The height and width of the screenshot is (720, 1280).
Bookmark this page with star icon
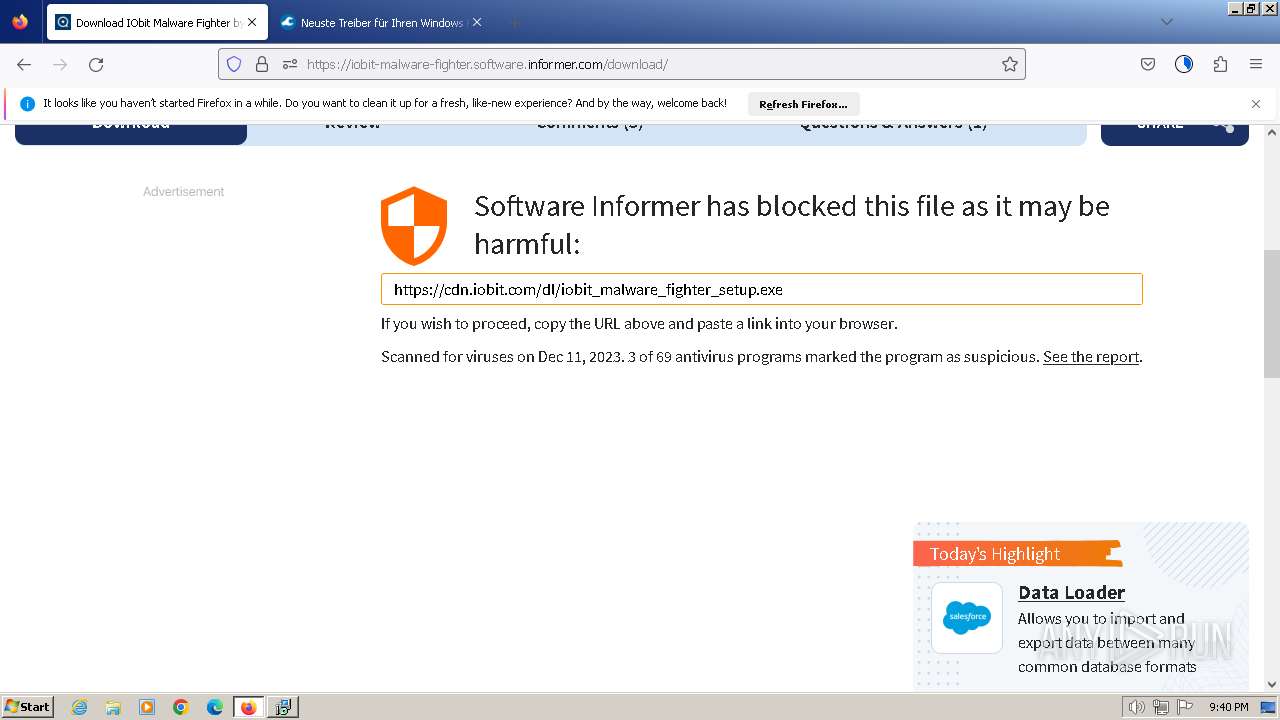coord(1010,64)
